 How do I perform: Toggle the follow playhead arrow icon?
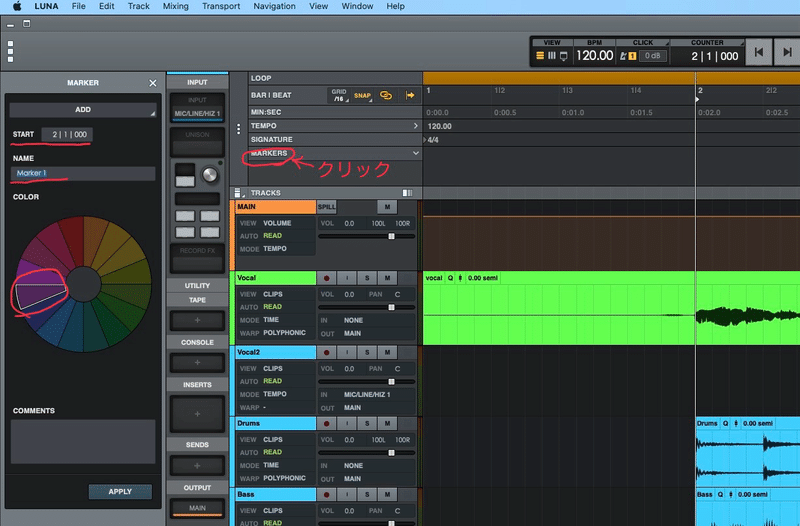click(x=410, y=95)
